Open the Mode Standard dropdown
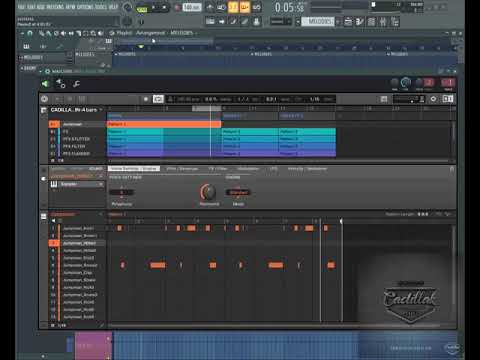 238,192
